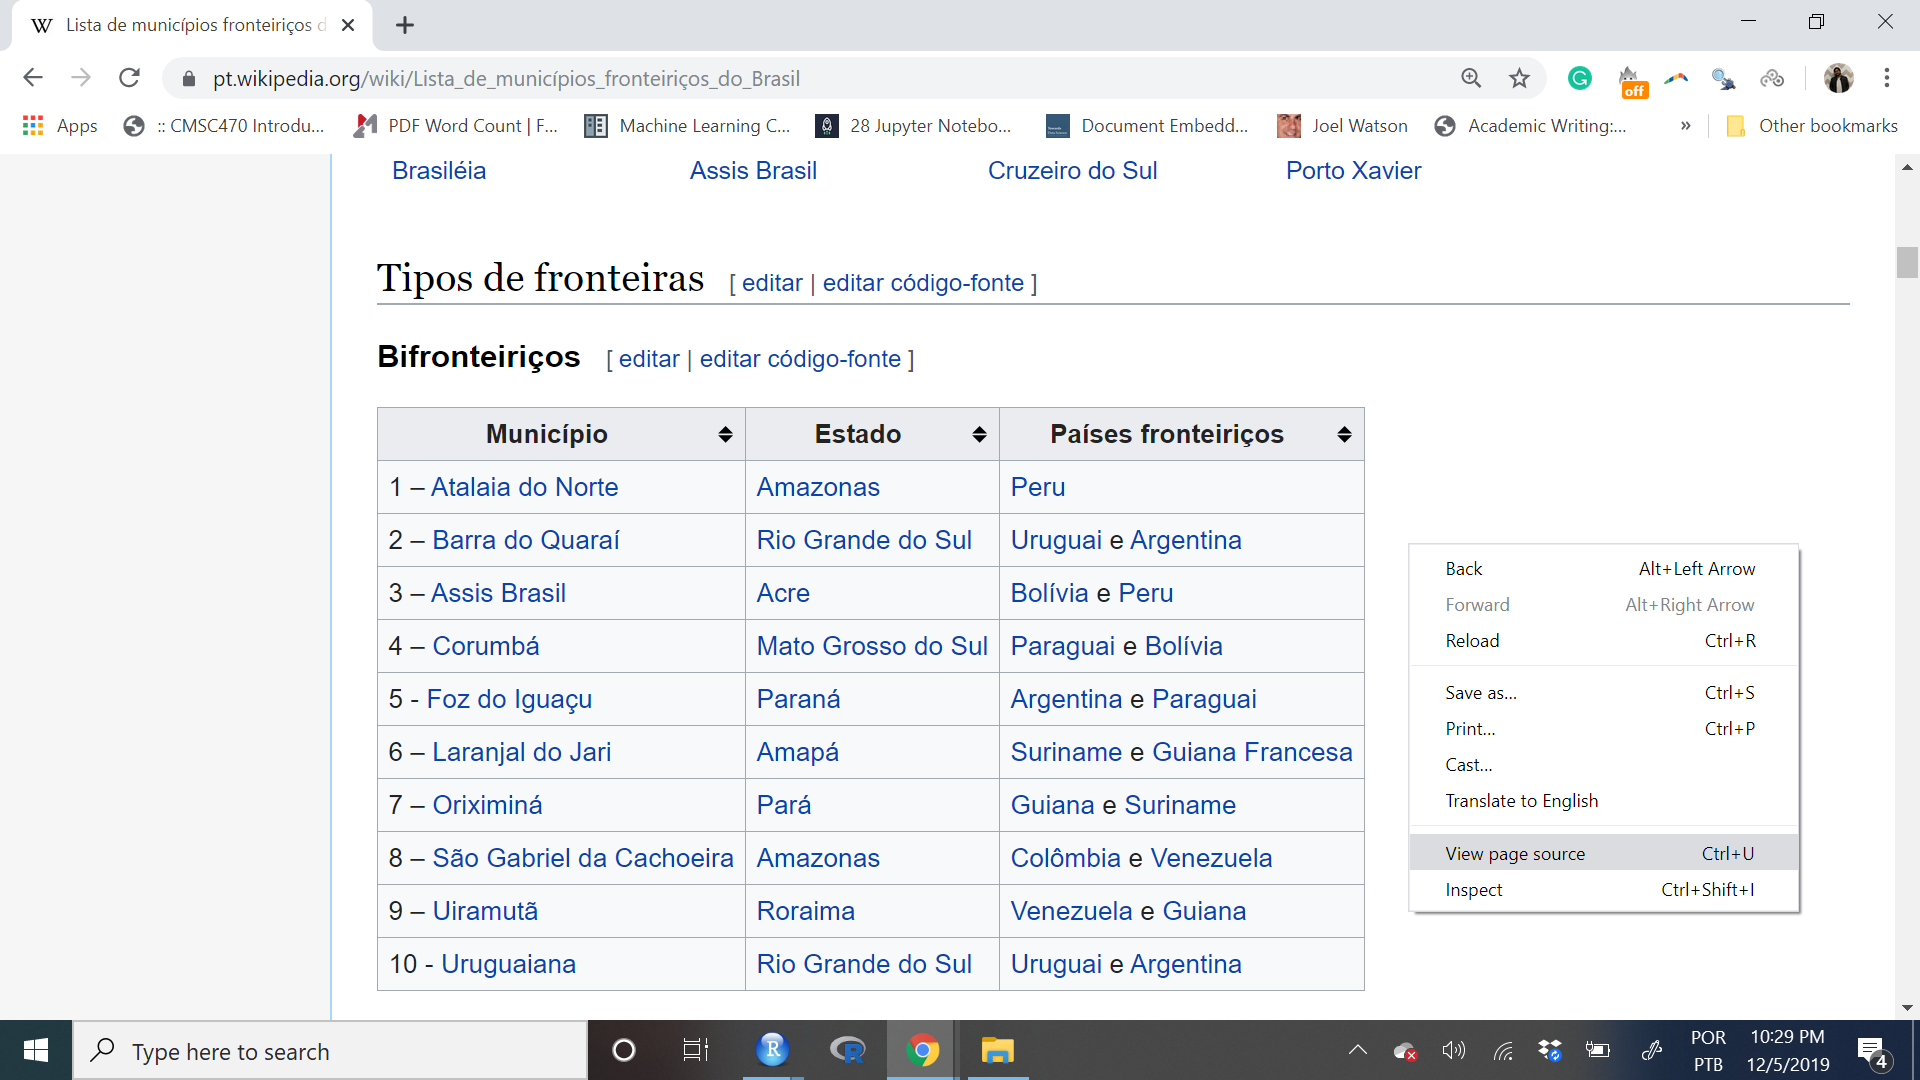This screenshot has height=1080, width=1920.
Task: Click the Apps grid icon in bookmarks bar
Action: tap(33, 125)
